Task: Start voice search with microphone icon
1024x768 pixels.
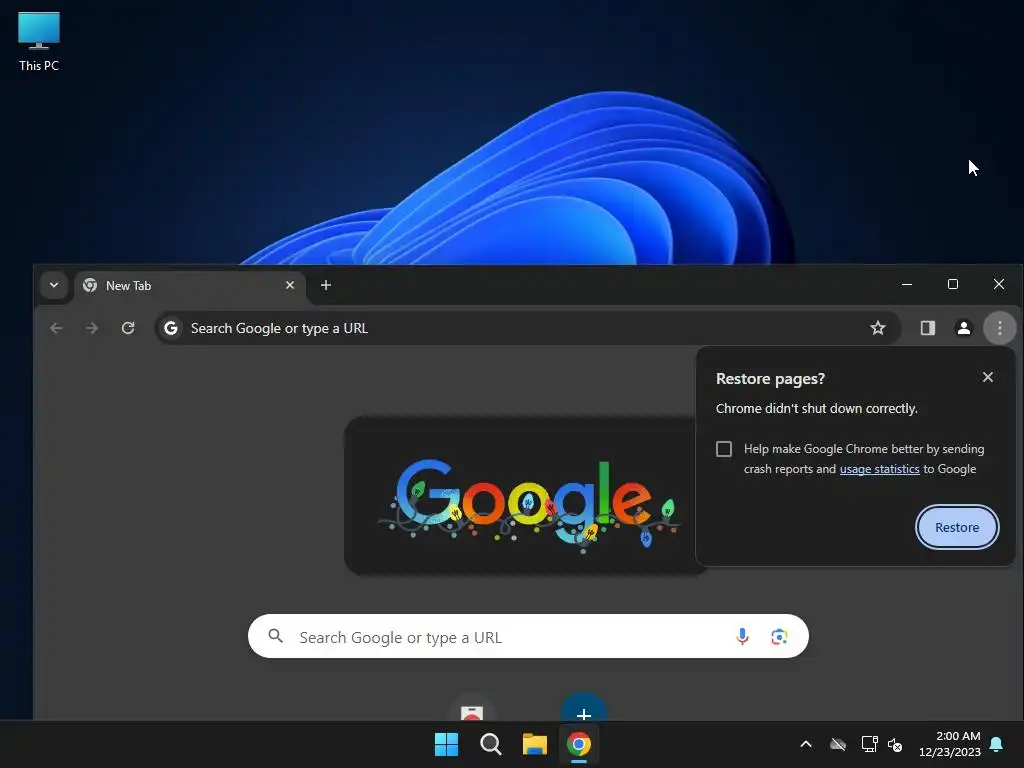Action: click(742, 636)
